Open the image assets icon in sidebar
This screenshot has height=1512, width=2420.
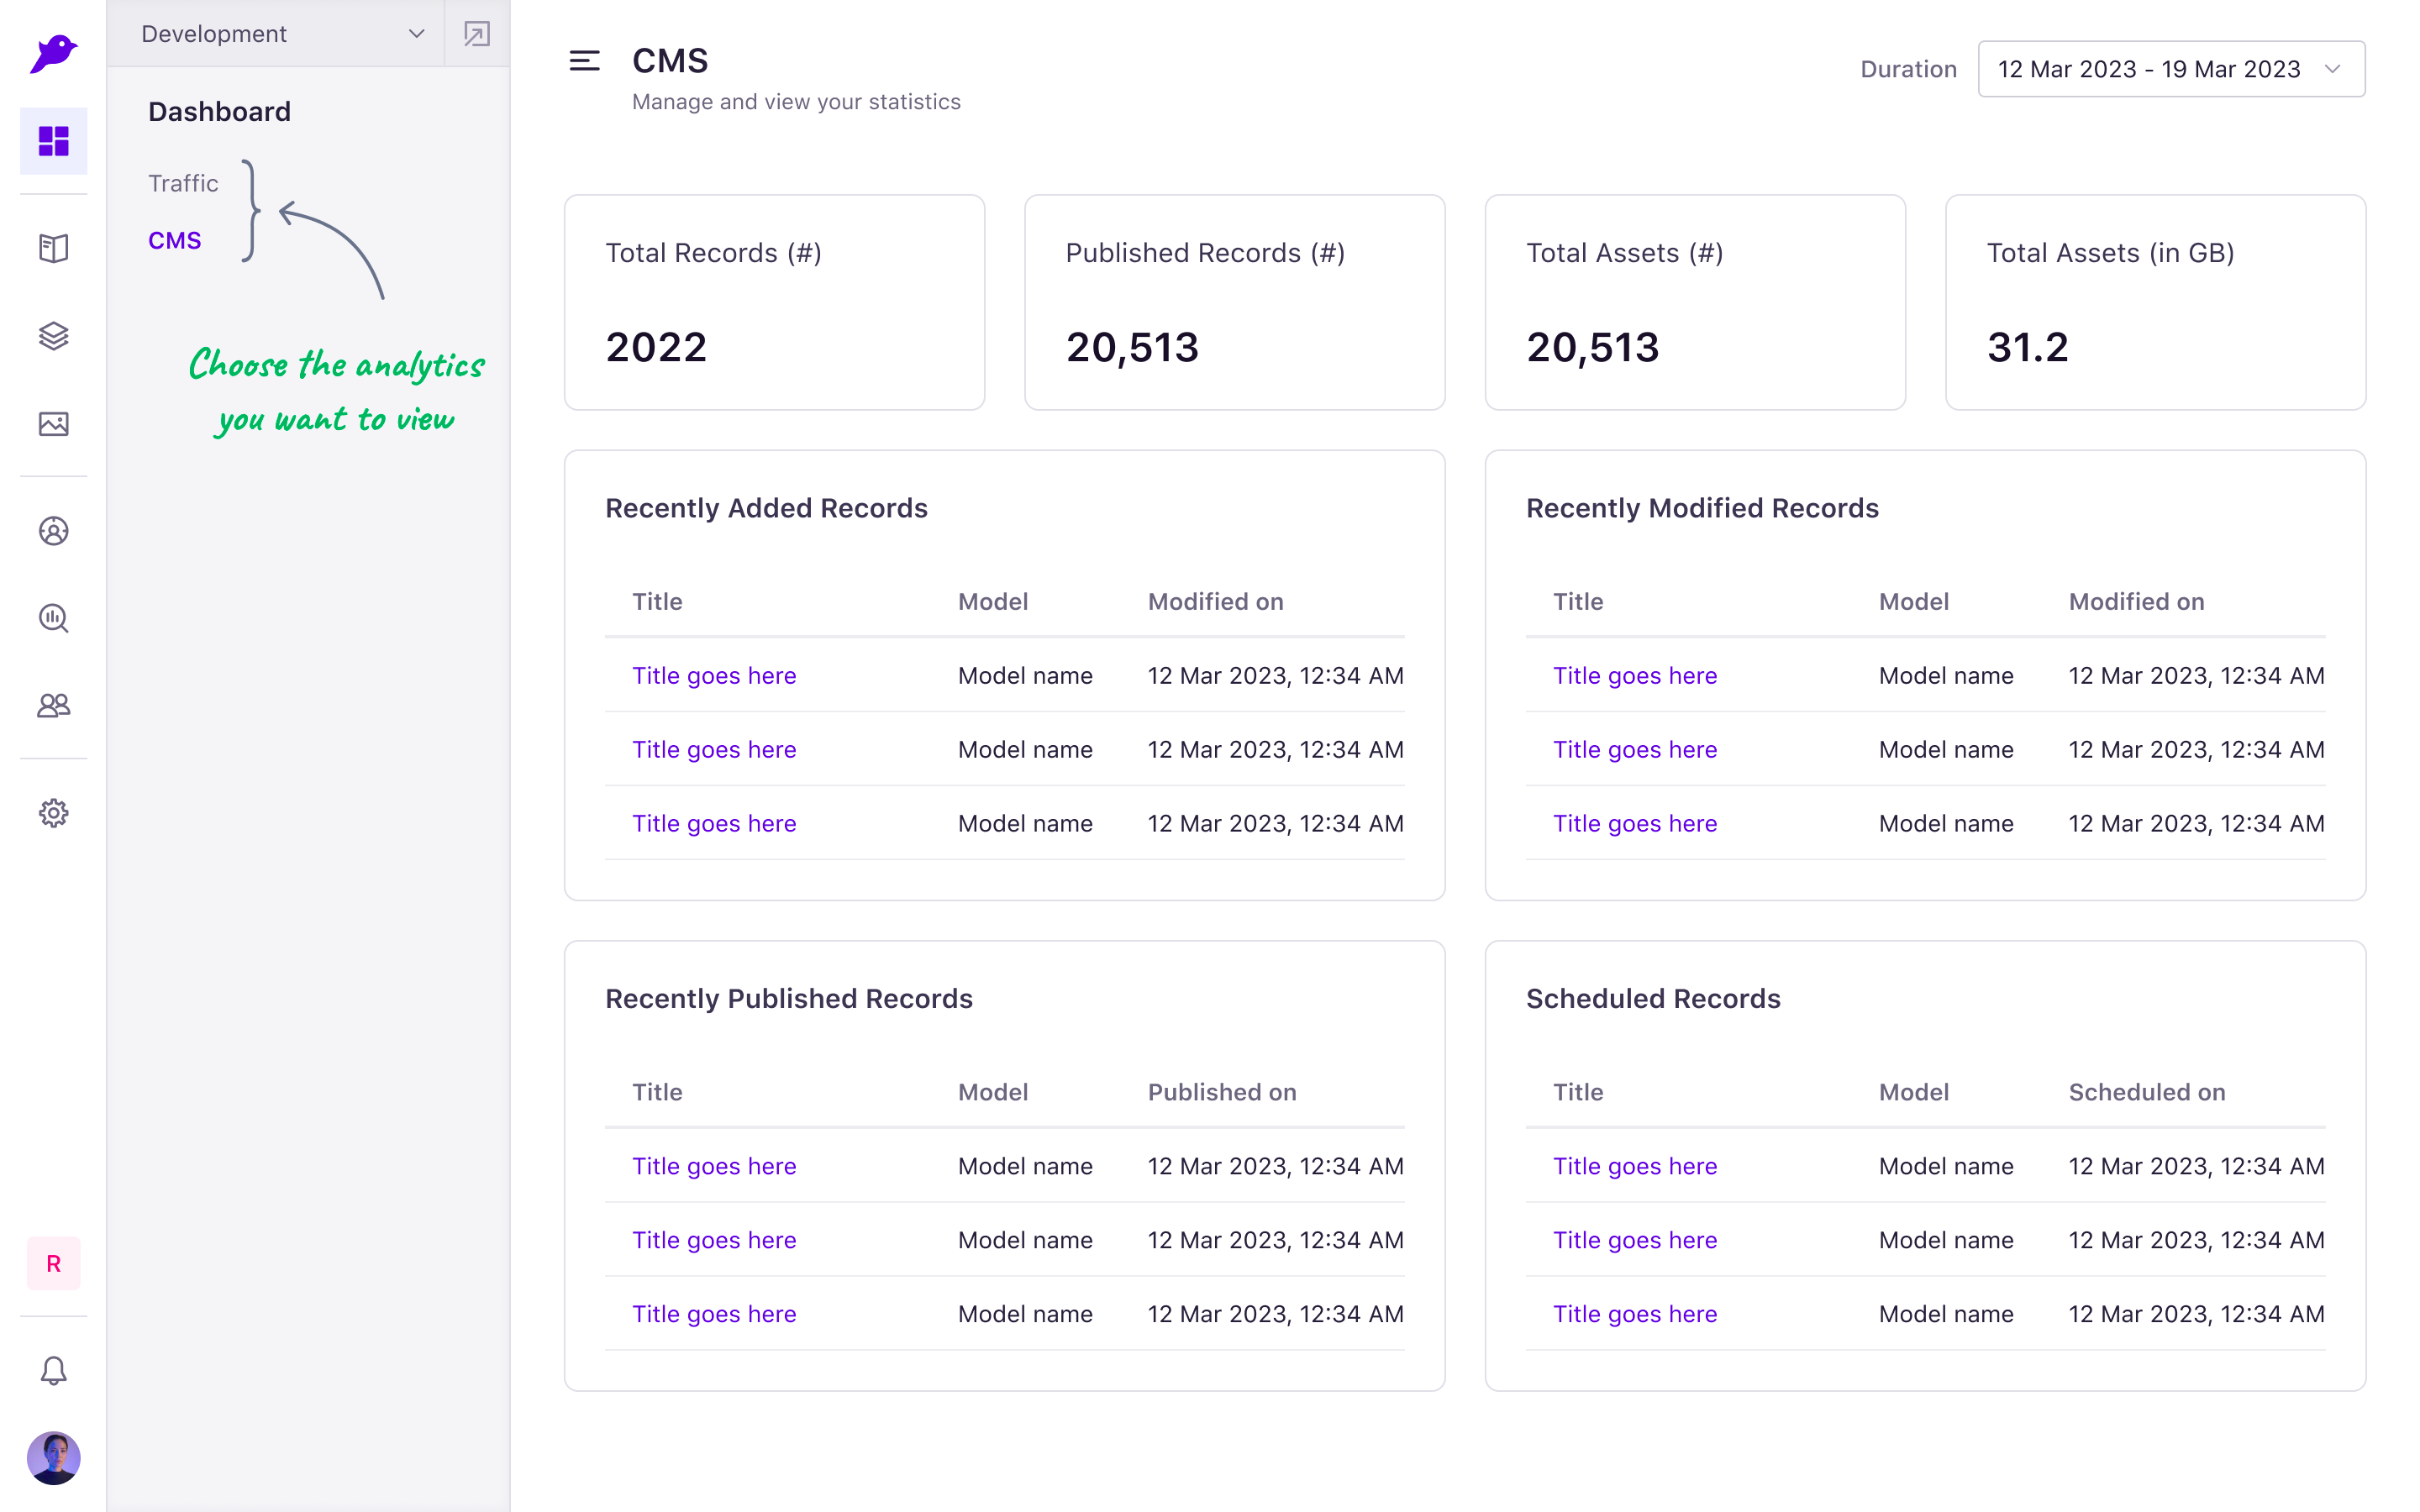[x=53, y=424]
